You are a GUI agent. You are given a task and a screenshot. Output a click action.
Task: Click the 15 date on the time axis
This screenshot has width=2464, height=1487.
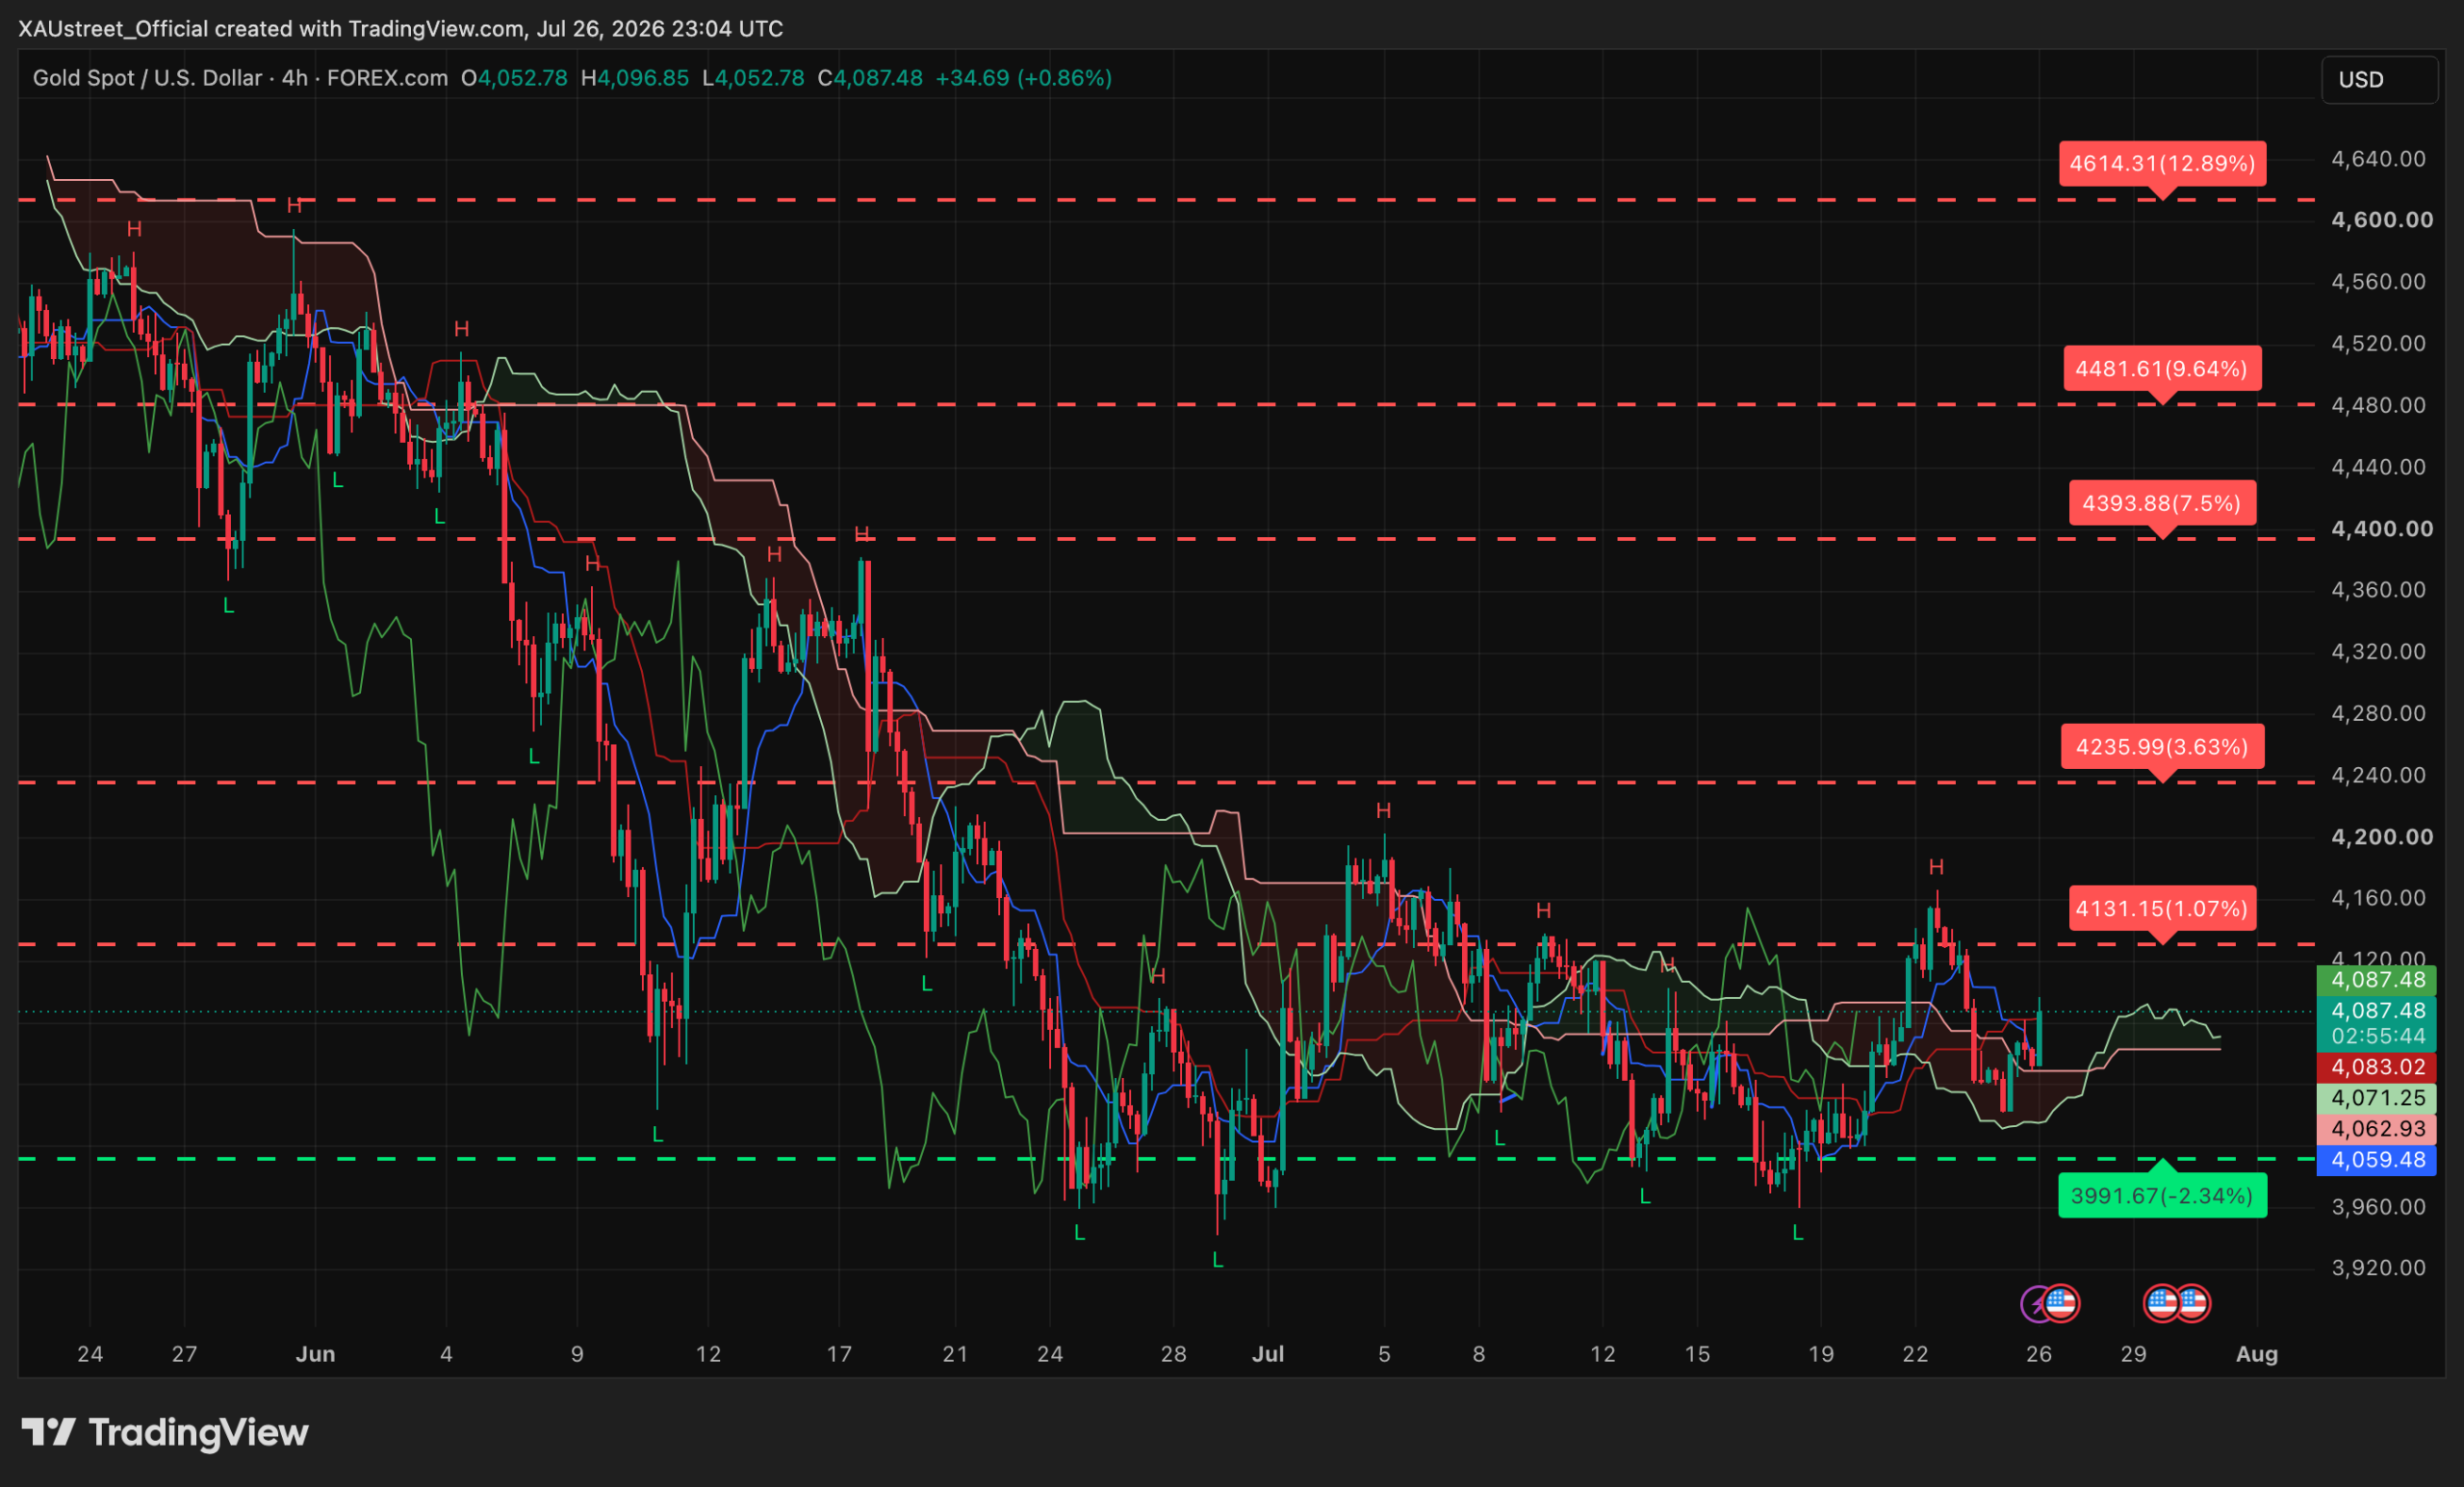[x=1697, y=1354]
